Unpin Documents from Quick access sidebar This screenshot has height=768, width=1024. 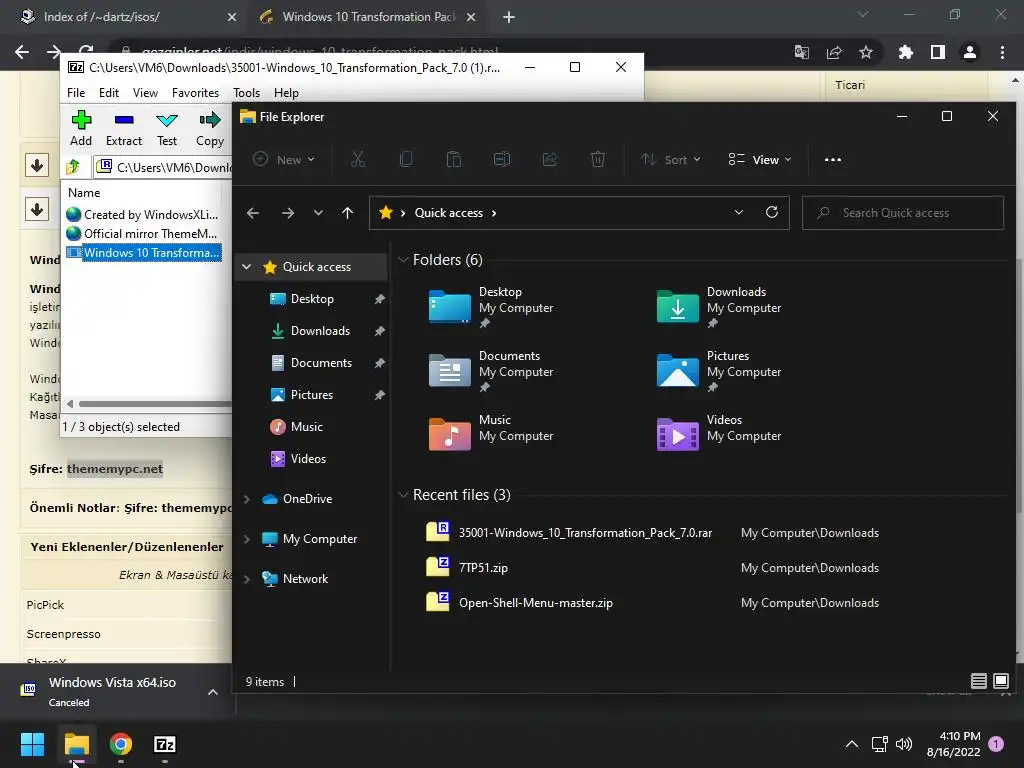click(379, 363)
